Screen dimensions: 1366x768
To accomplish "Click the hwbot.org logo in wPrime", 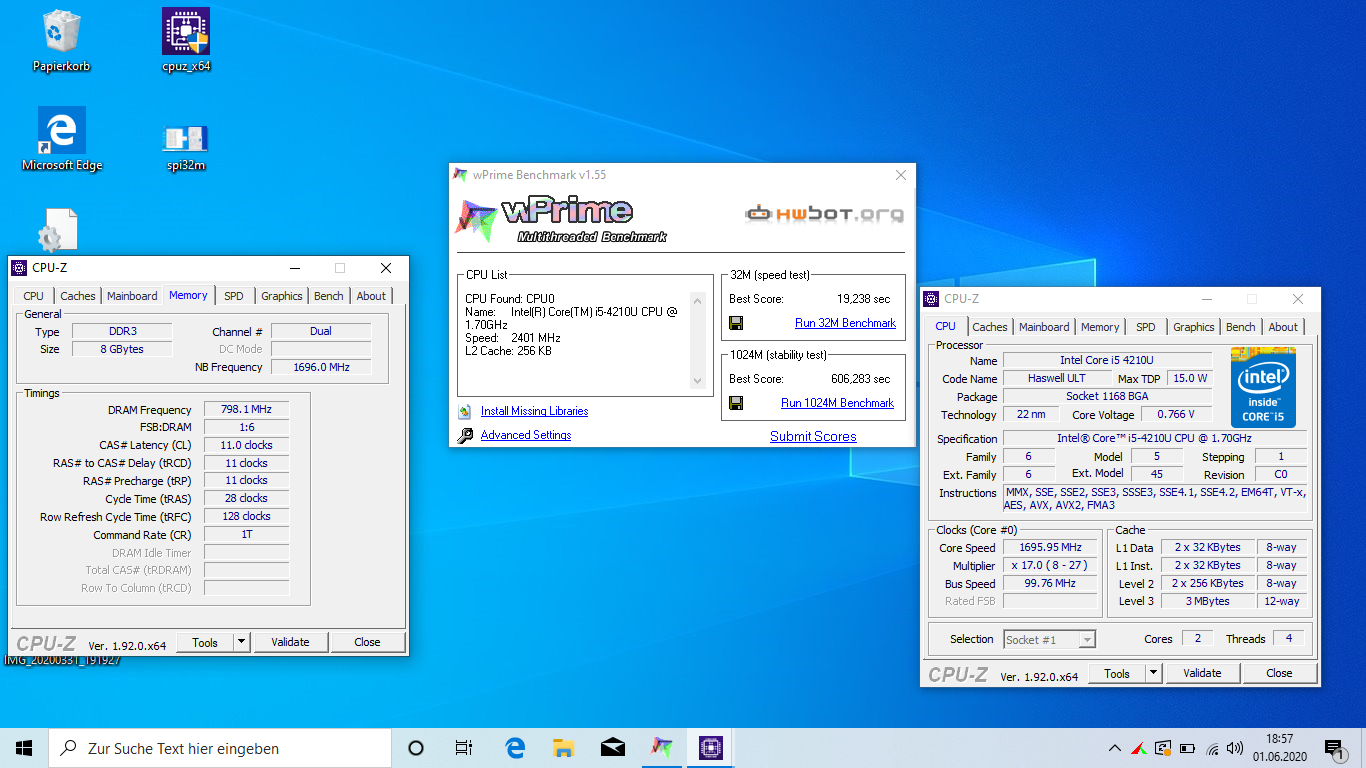I will (x=825, y=213).
